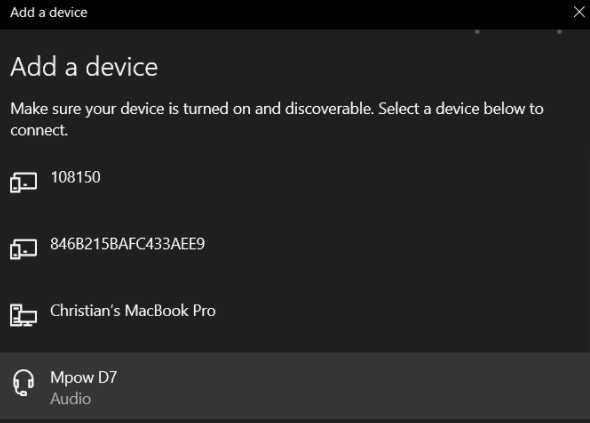590x423 pixels.
Task: Click the device icon beside 108150
Action: click(23, 182)
